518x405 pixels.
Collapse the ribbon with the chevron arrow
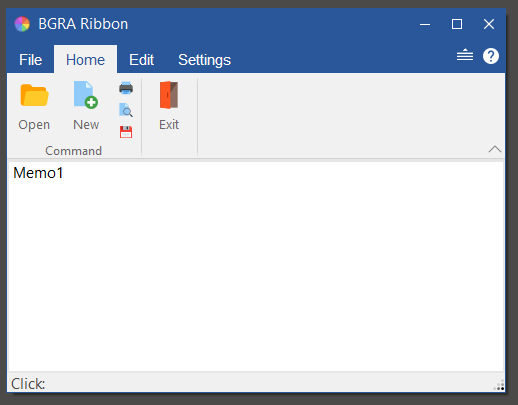tap(495, 149)
